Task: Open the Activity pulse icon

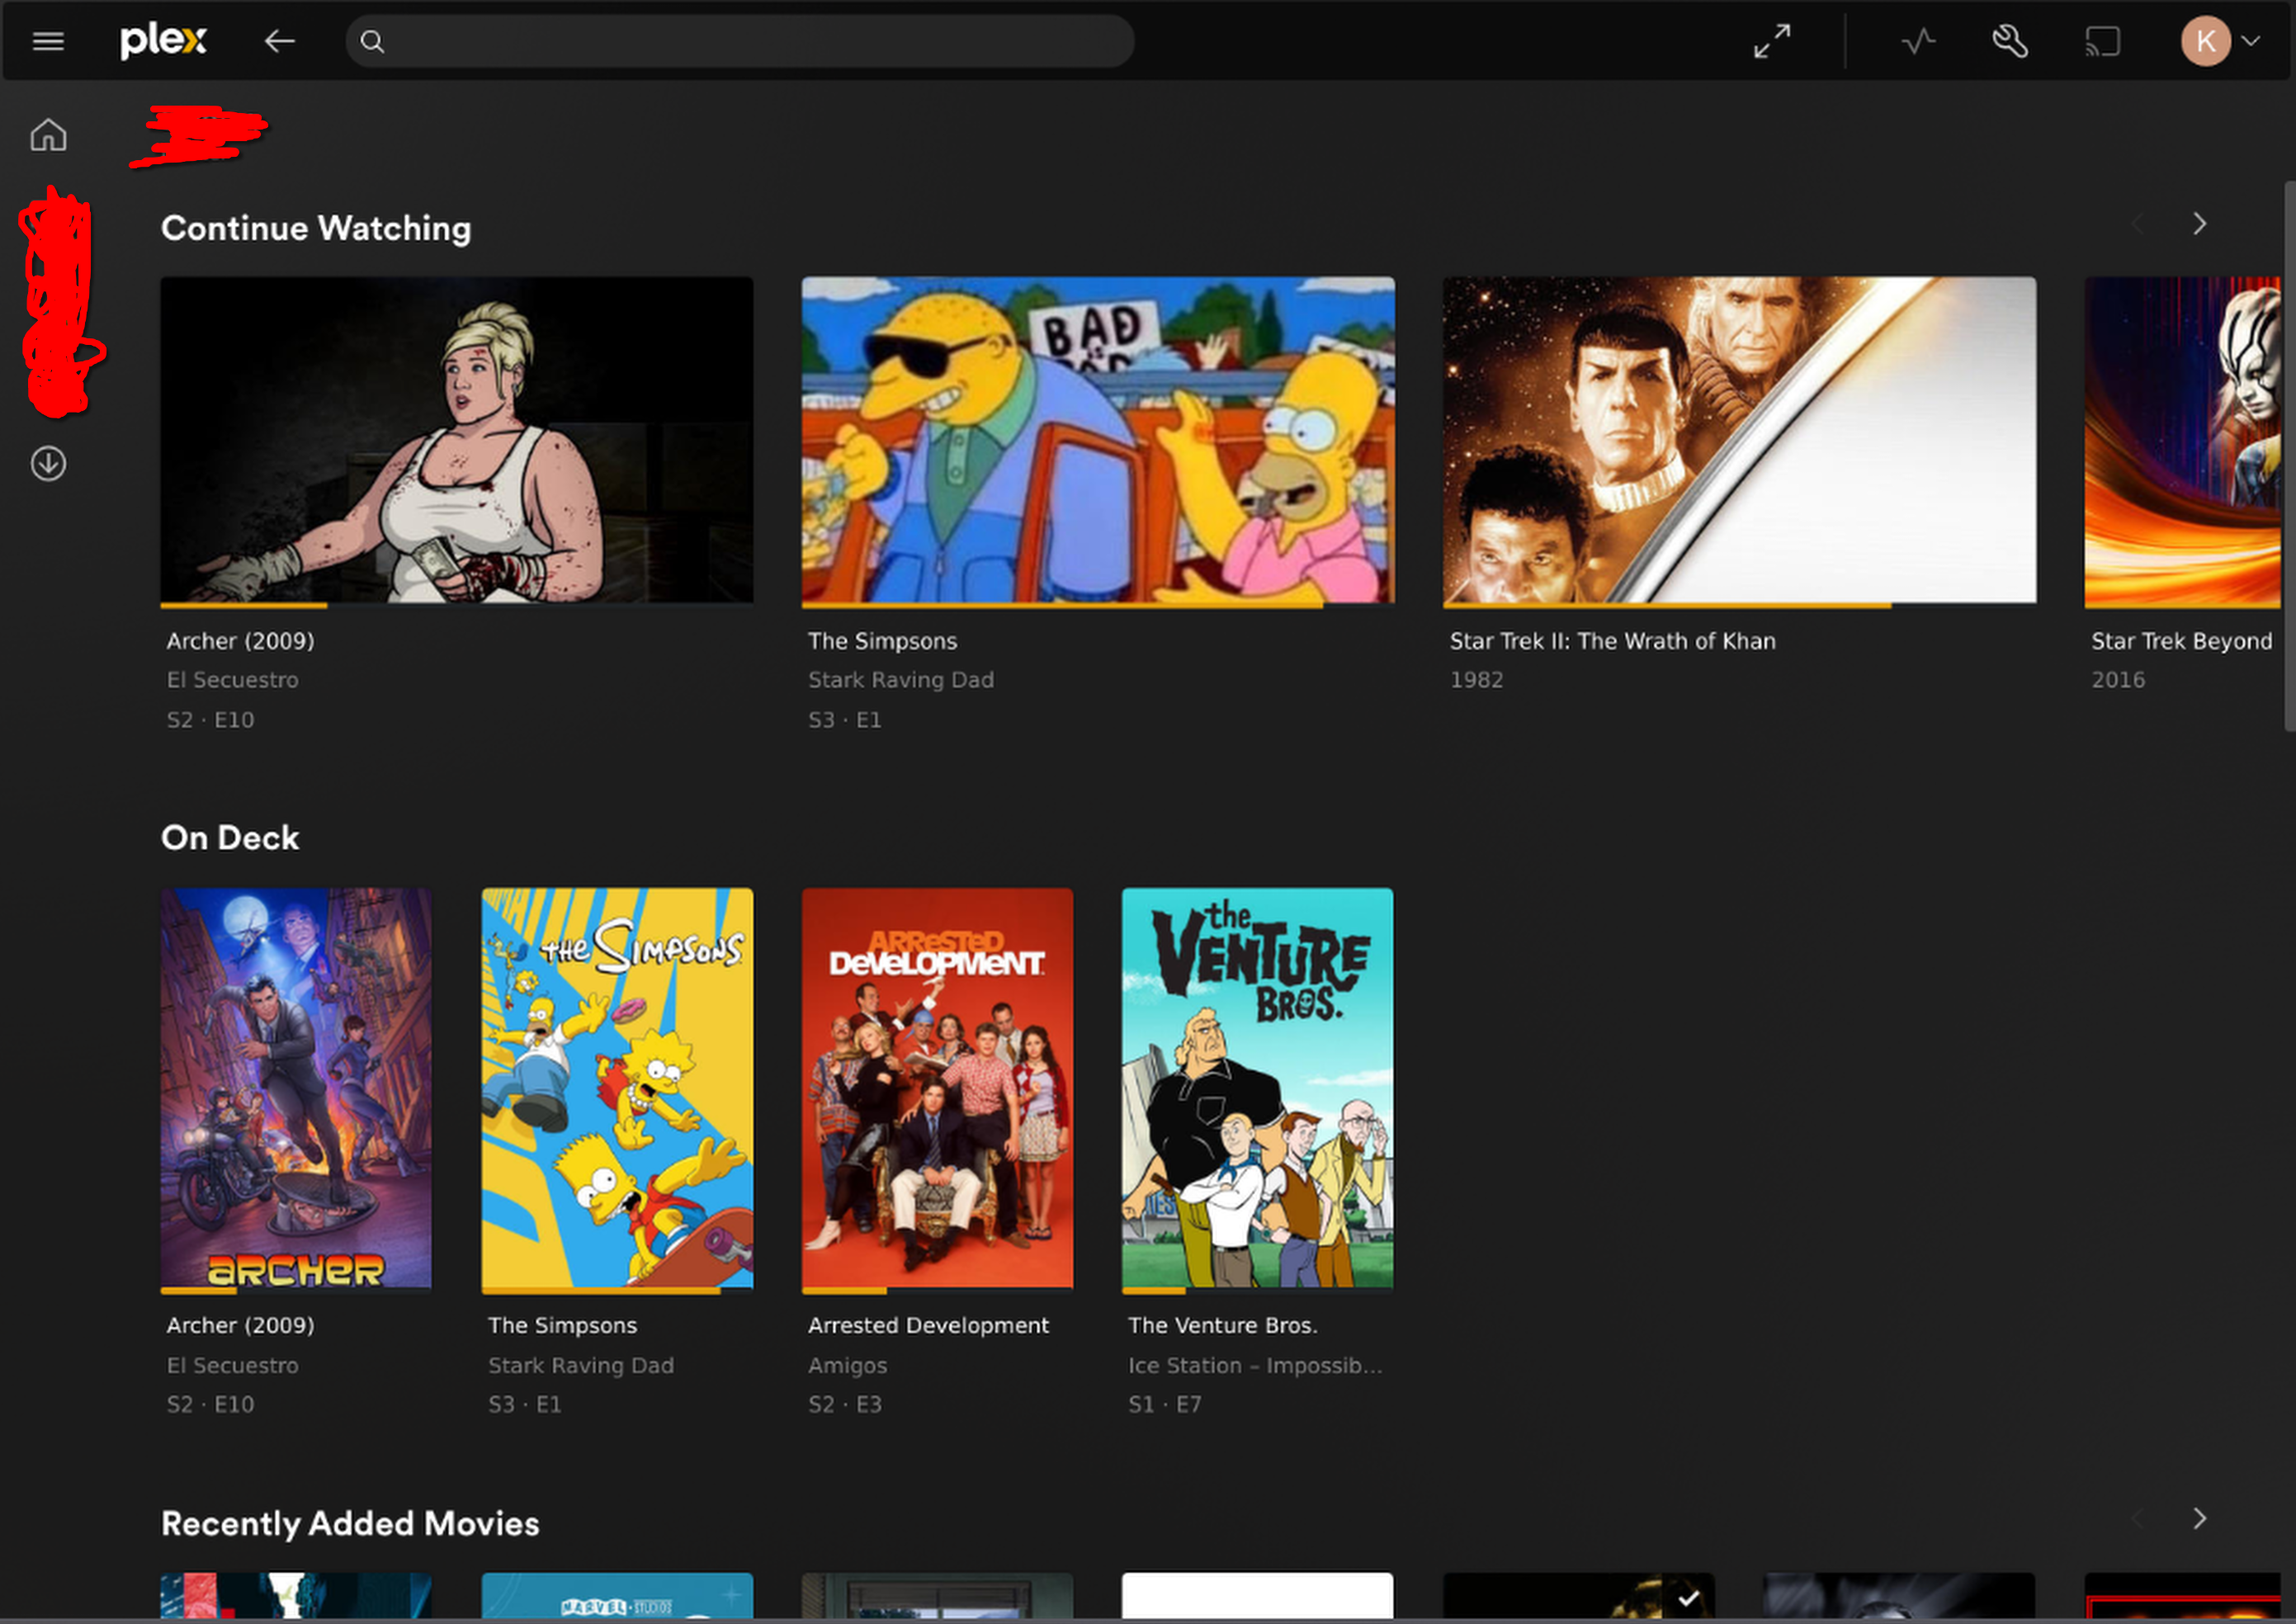Action: point(1918,41)
